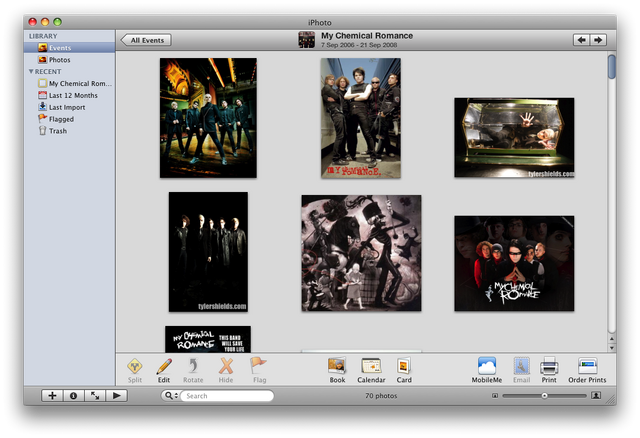640x438 pixels.
Task: Select Photos in the library sidebar
Action: (69, 60)
